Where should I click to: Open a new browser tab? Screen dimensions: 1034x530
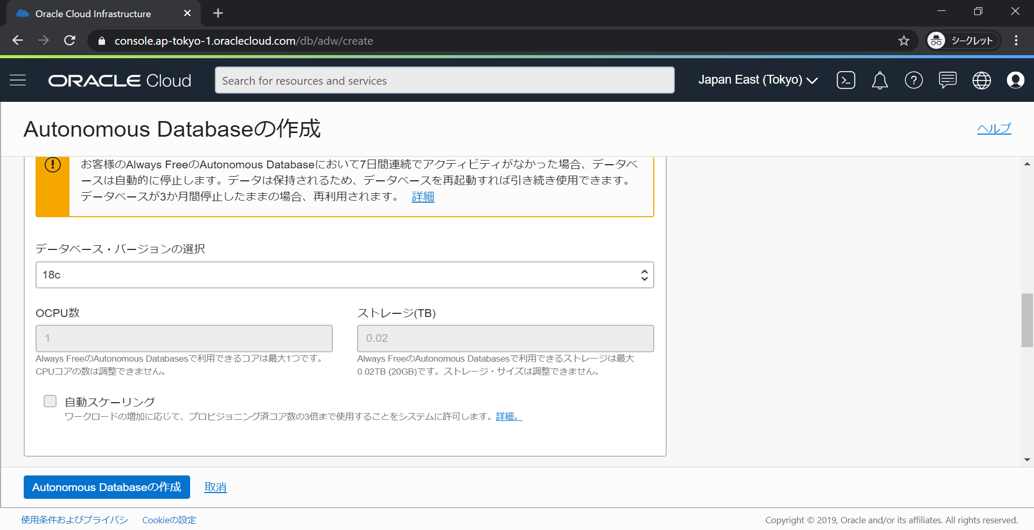point(218,13)
